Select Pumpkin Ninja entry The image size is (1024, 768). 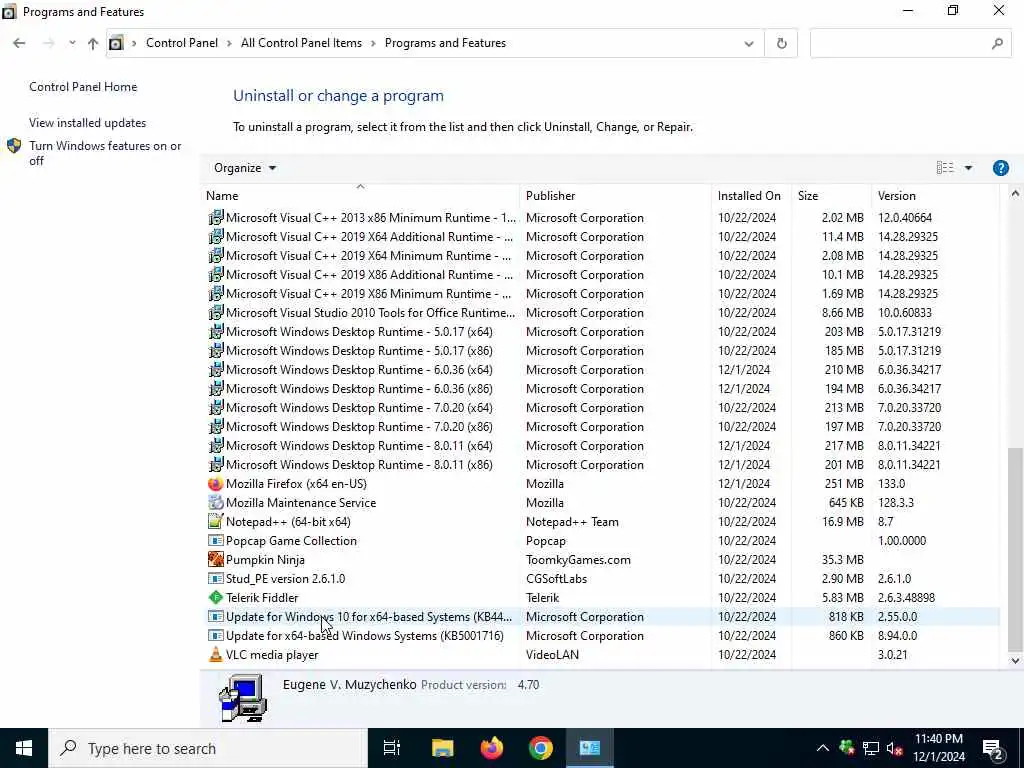coord(600,560)
